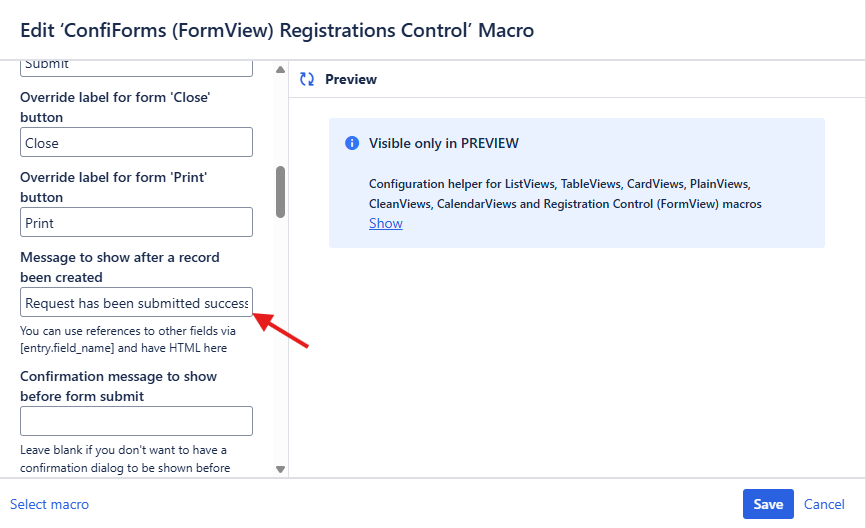Cancel editing the macro
Image resolution: width=866 pixels, height=528 pixels.
[x=824, y=504]
